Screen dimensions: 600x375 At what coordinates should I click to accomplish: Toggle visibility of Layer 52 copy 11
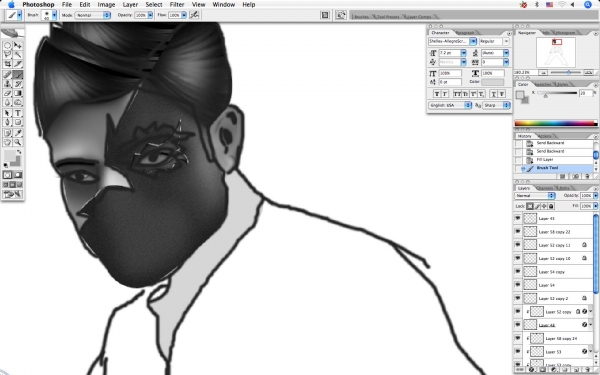(518, 245)
